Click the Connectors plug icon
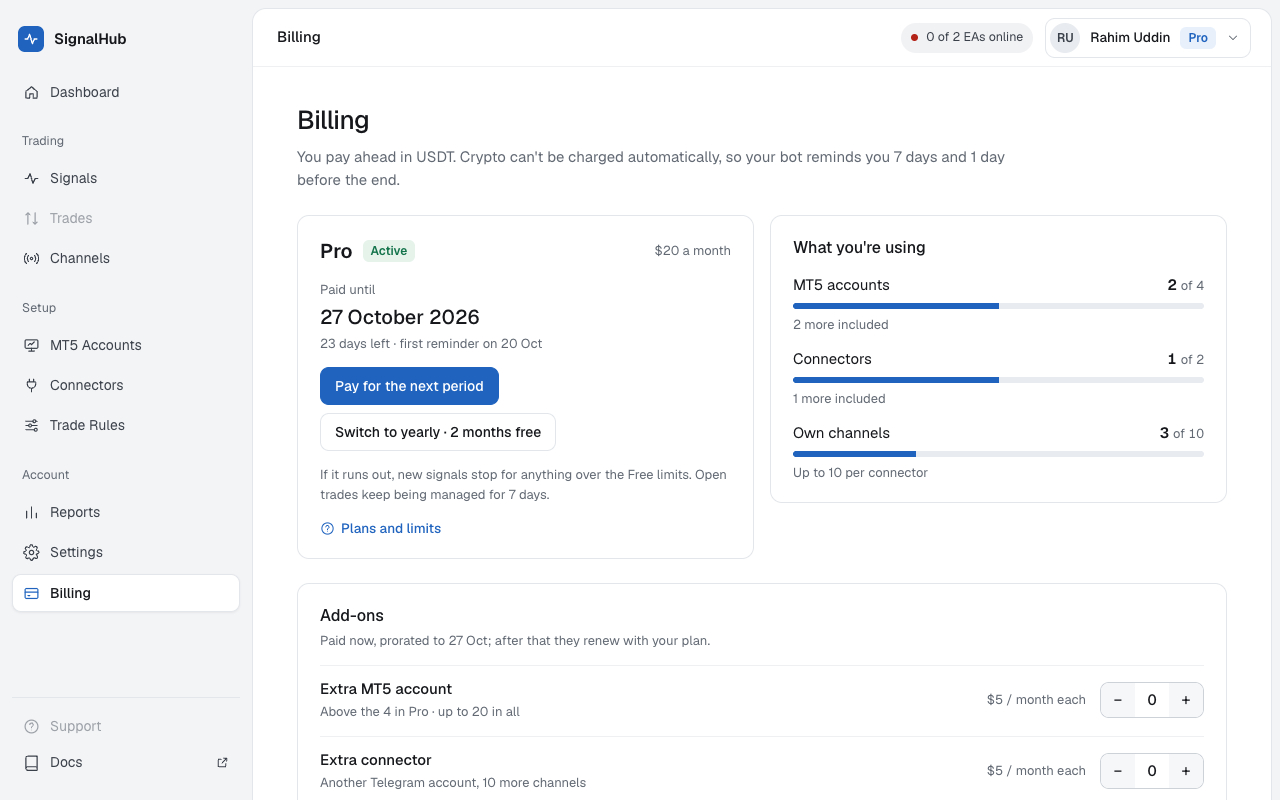This screenshot has height=800, width=1280. [x=31, y=385]
